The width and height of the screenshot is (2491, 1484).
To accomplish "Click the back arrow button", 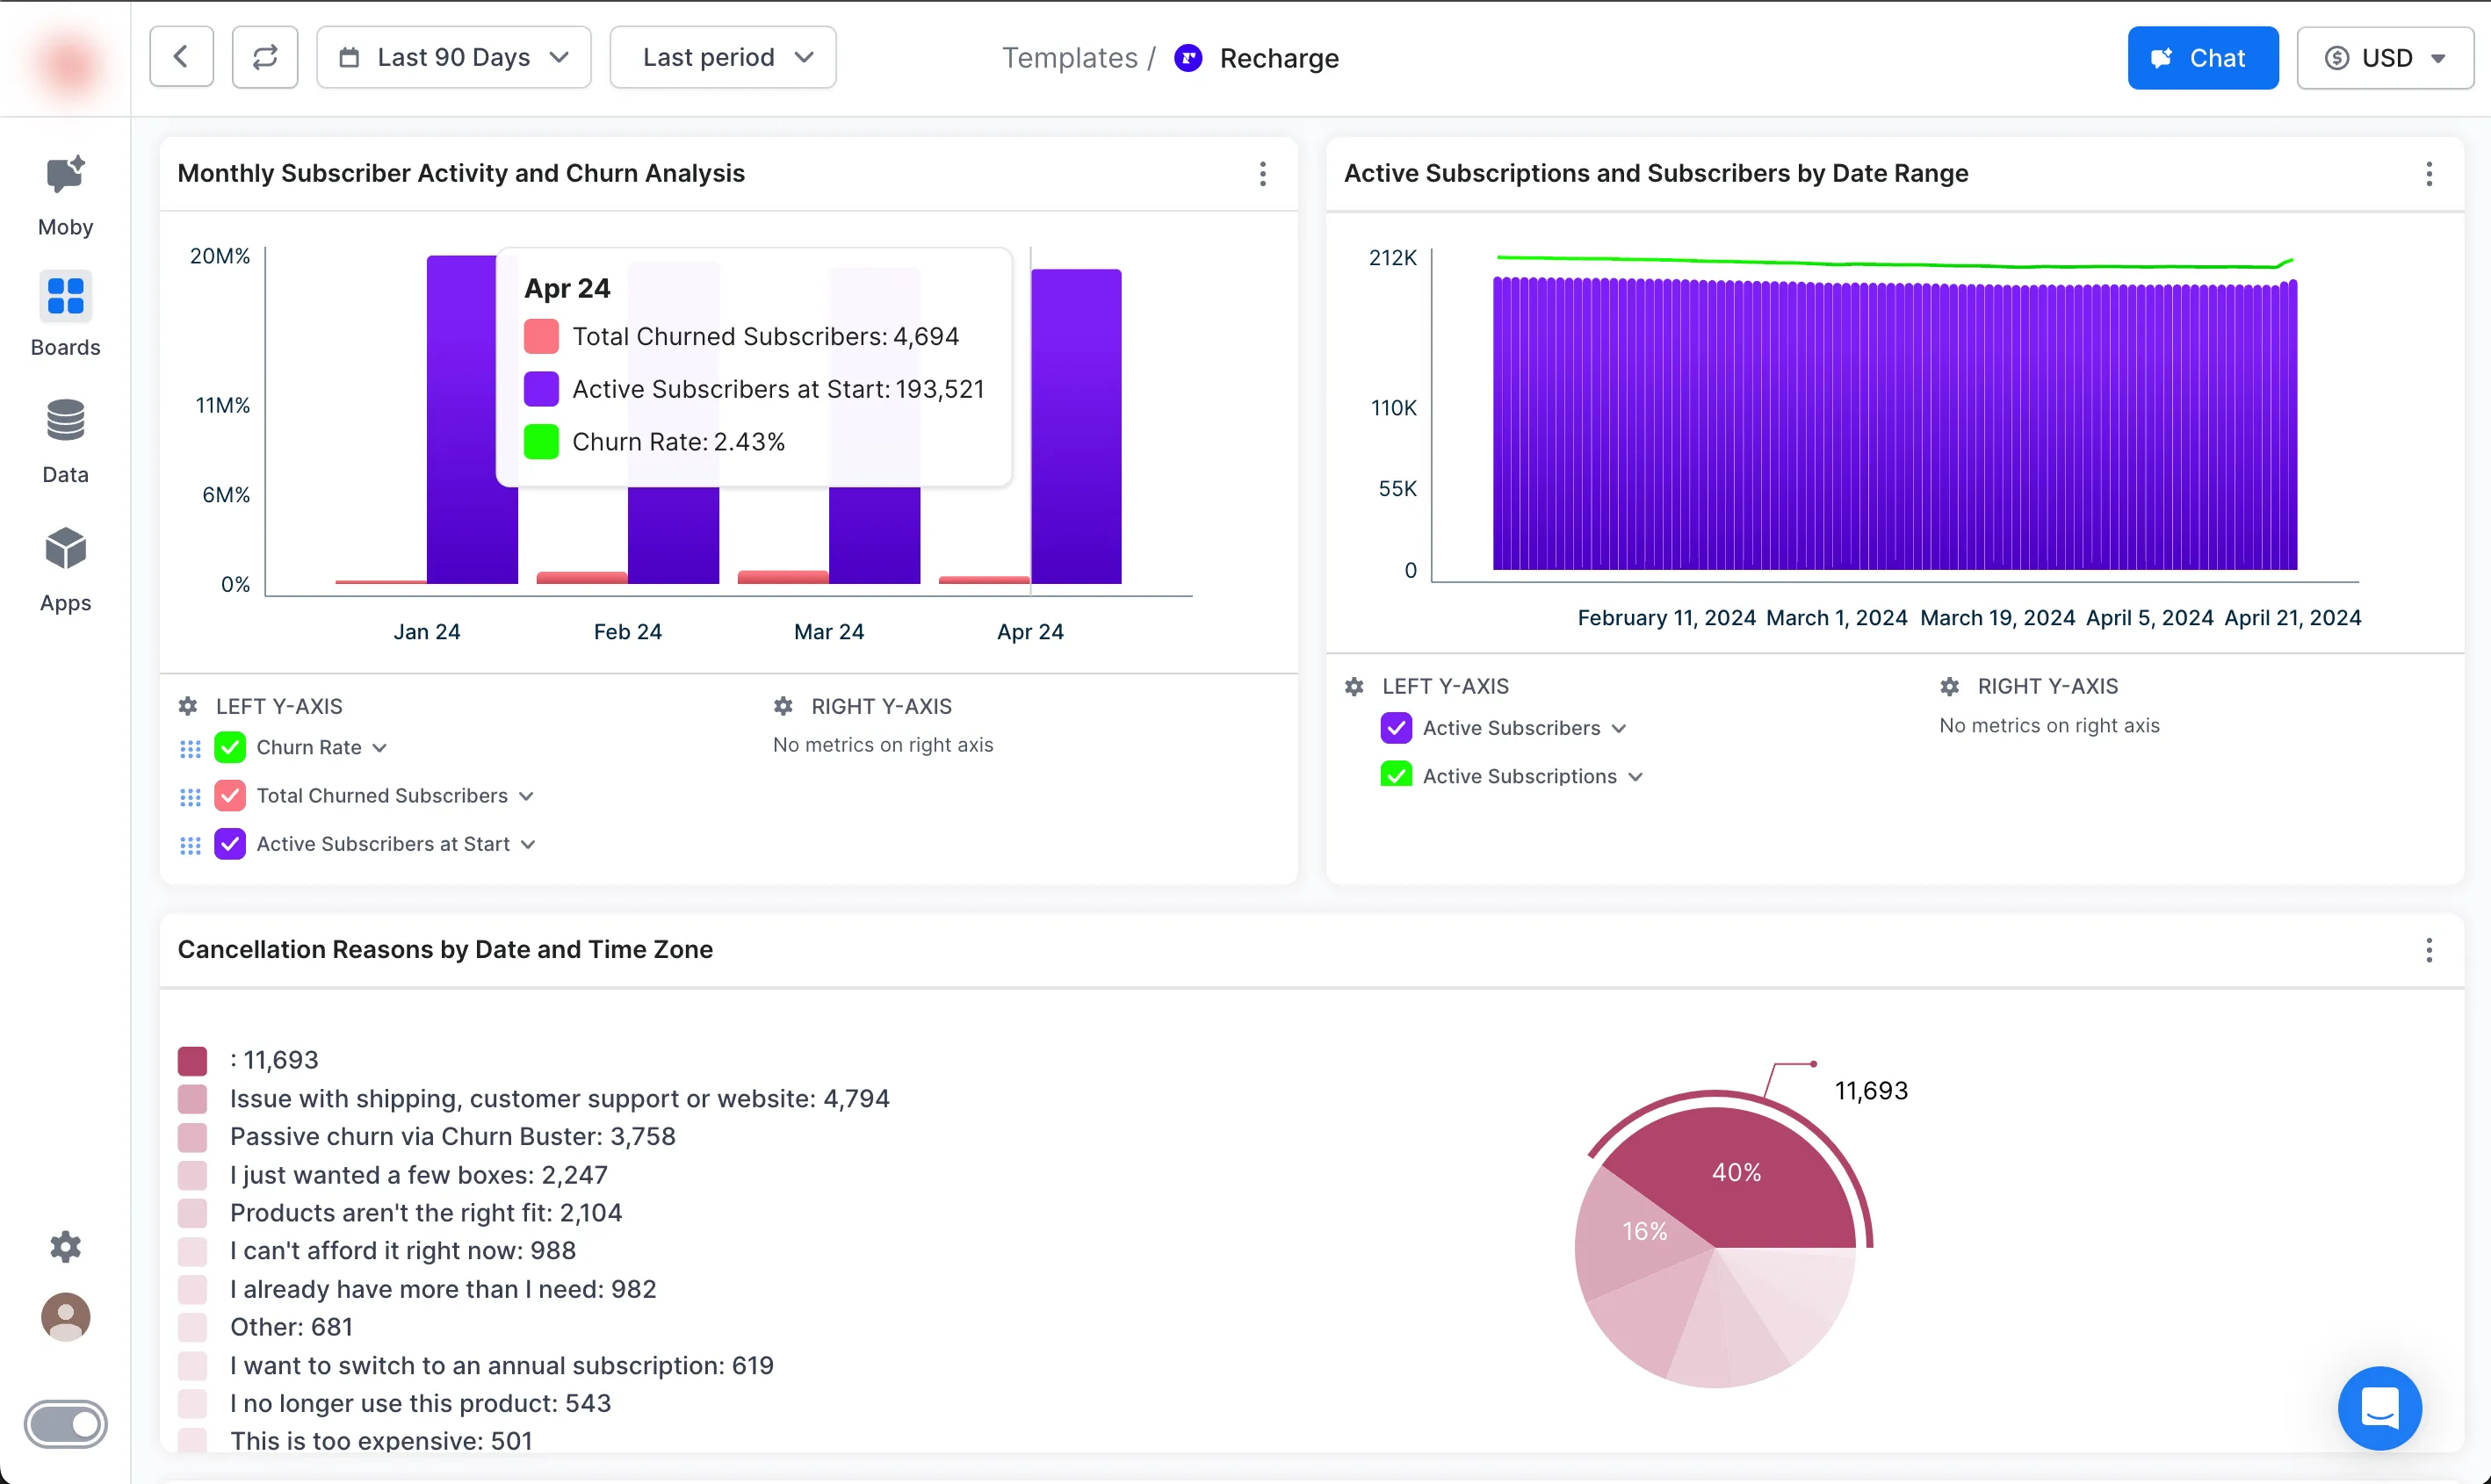I will (x=181, y=57).
